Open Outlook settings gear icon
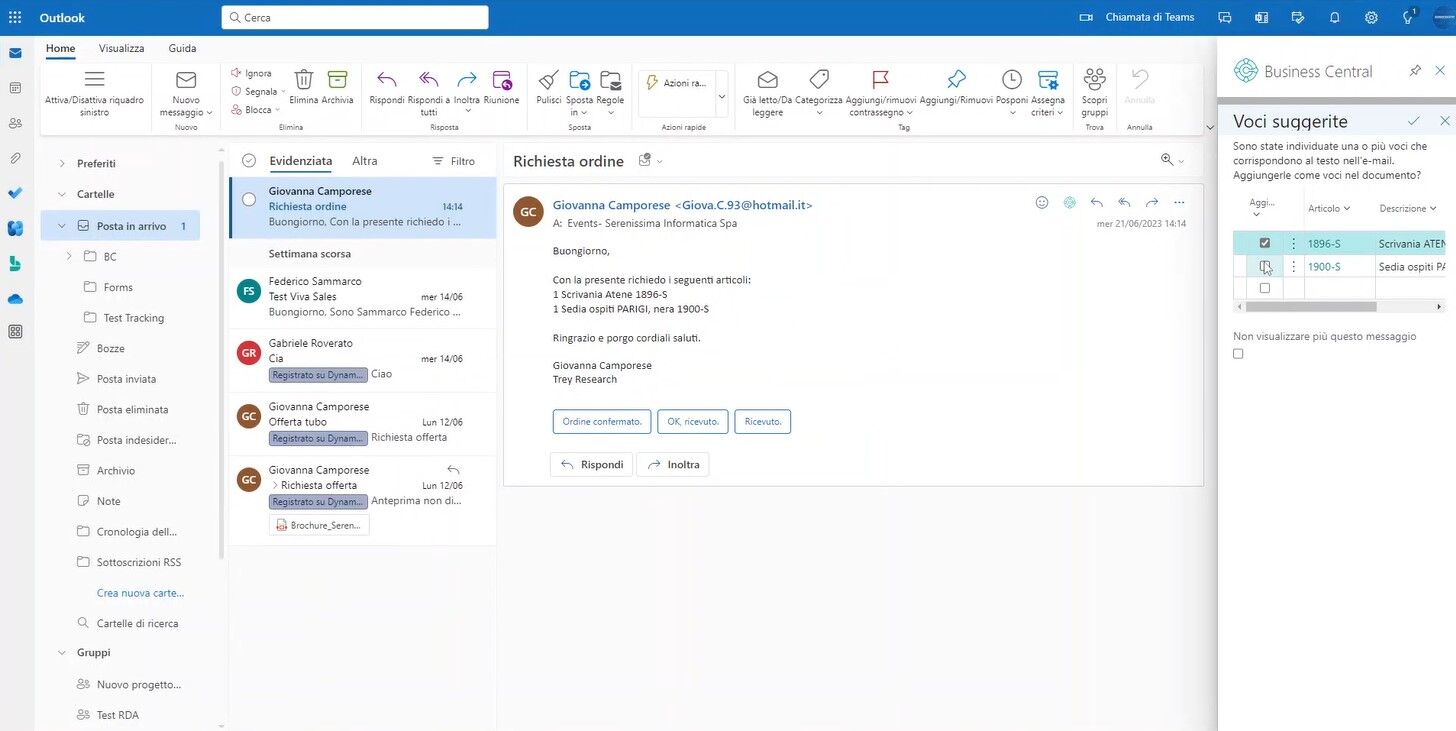The width and height of the screenshot is (1456, 731). [x=1370, y=17]
